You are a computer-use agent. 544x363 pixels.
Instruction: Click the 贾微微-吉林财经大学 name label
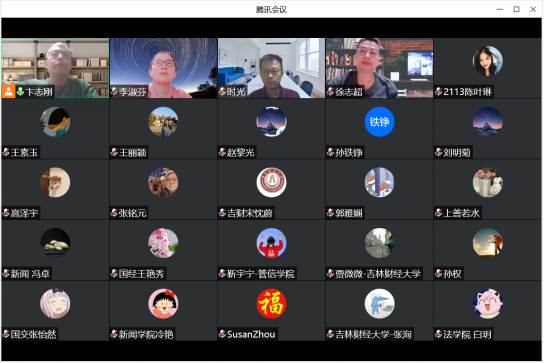click(378, 273)
